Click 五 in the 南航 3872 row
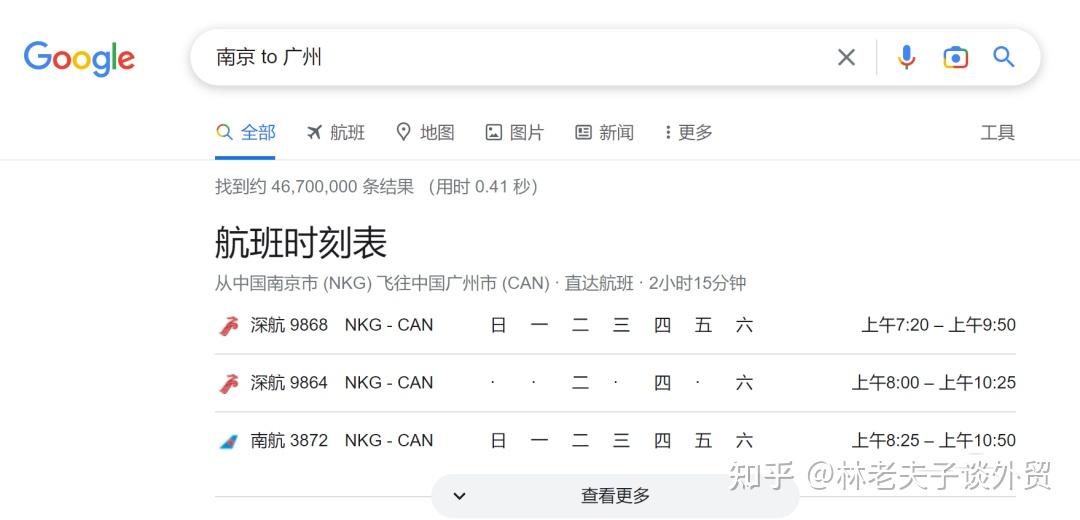1080x520 pixels. pos(703,441)
